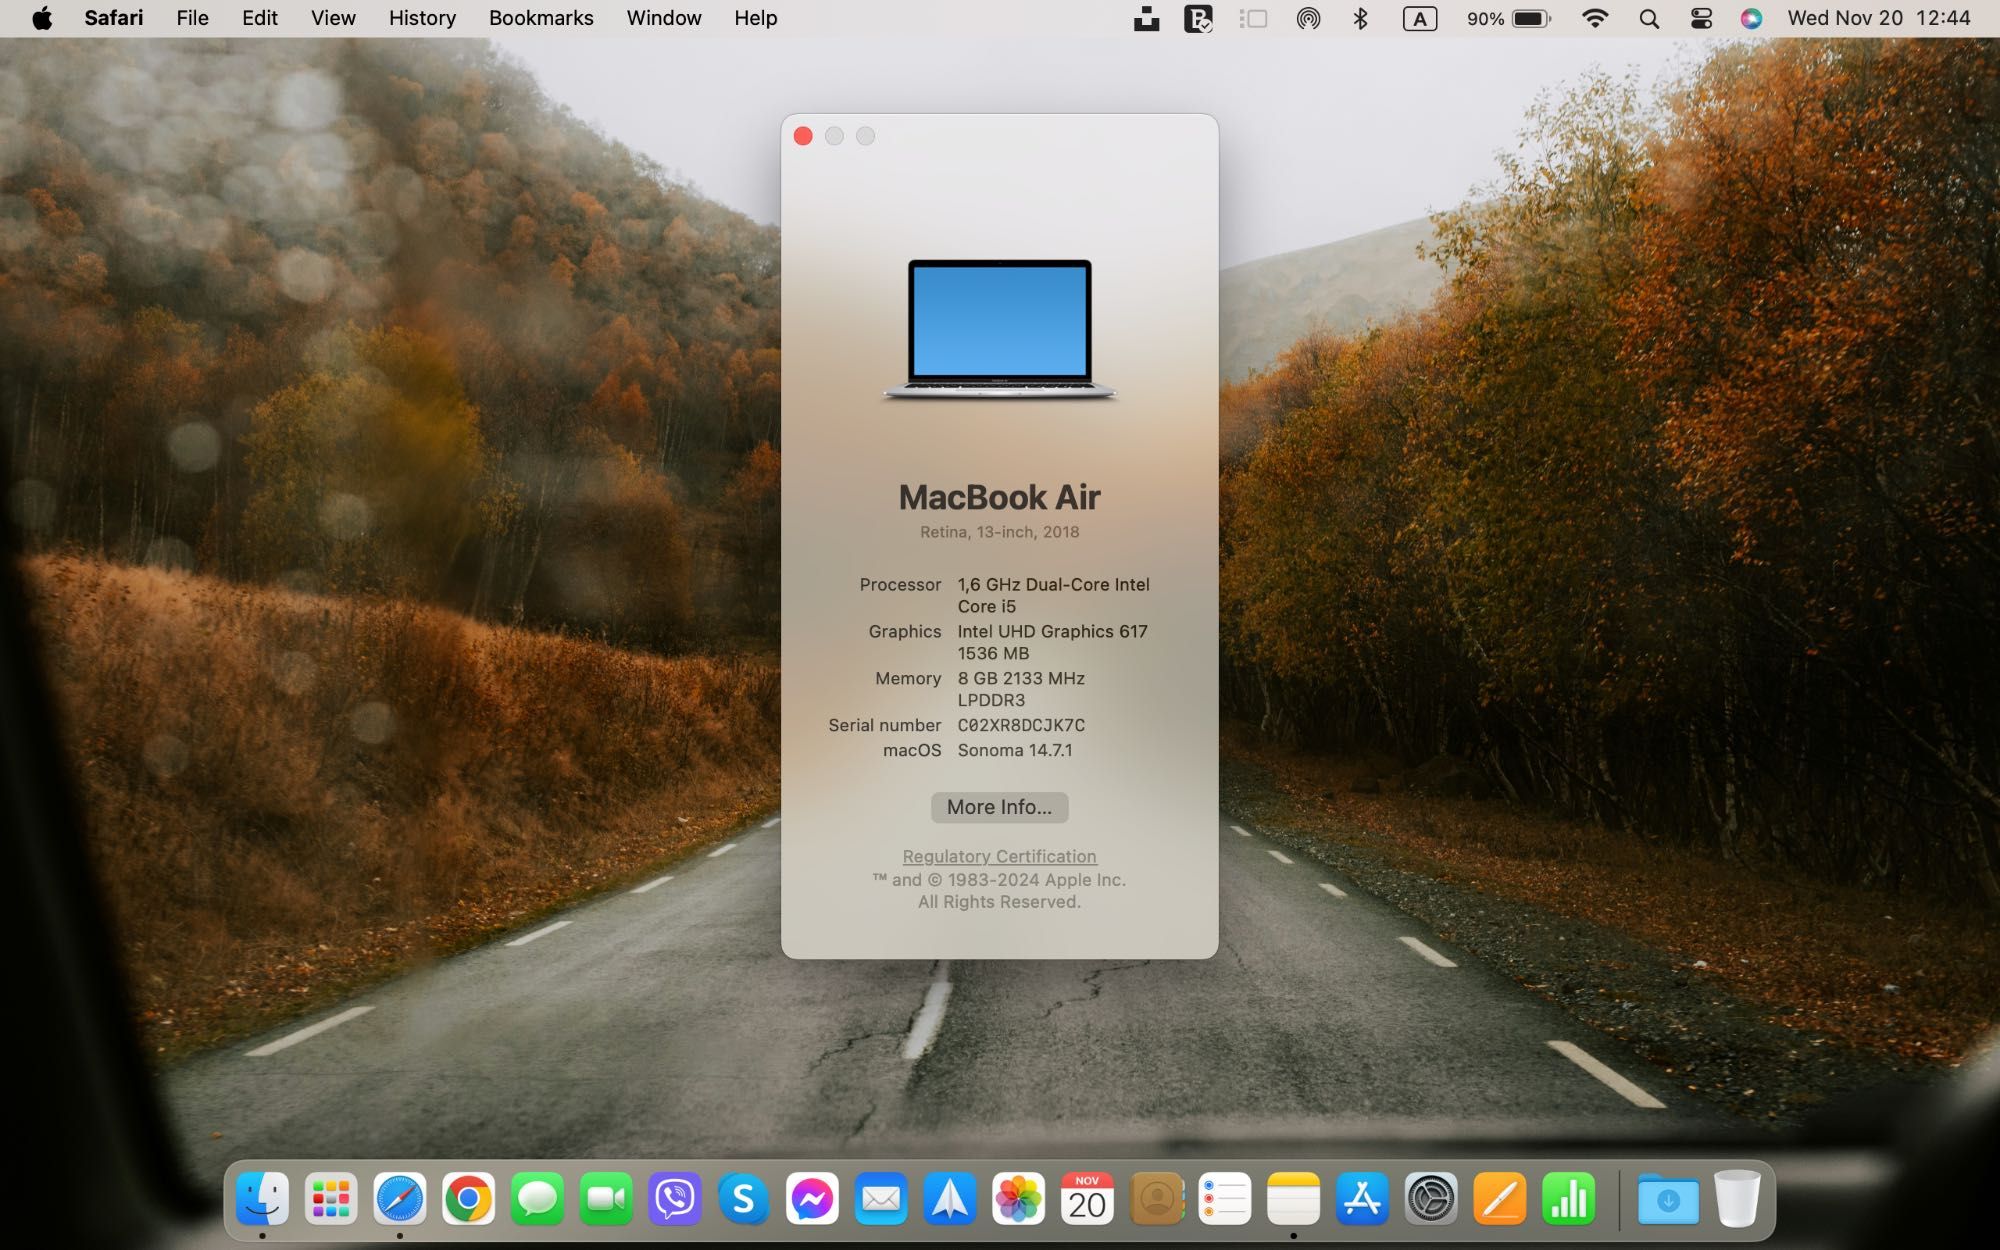
Task: Click Intel UHD Graphics 617 value
Action: (1052, 642)
